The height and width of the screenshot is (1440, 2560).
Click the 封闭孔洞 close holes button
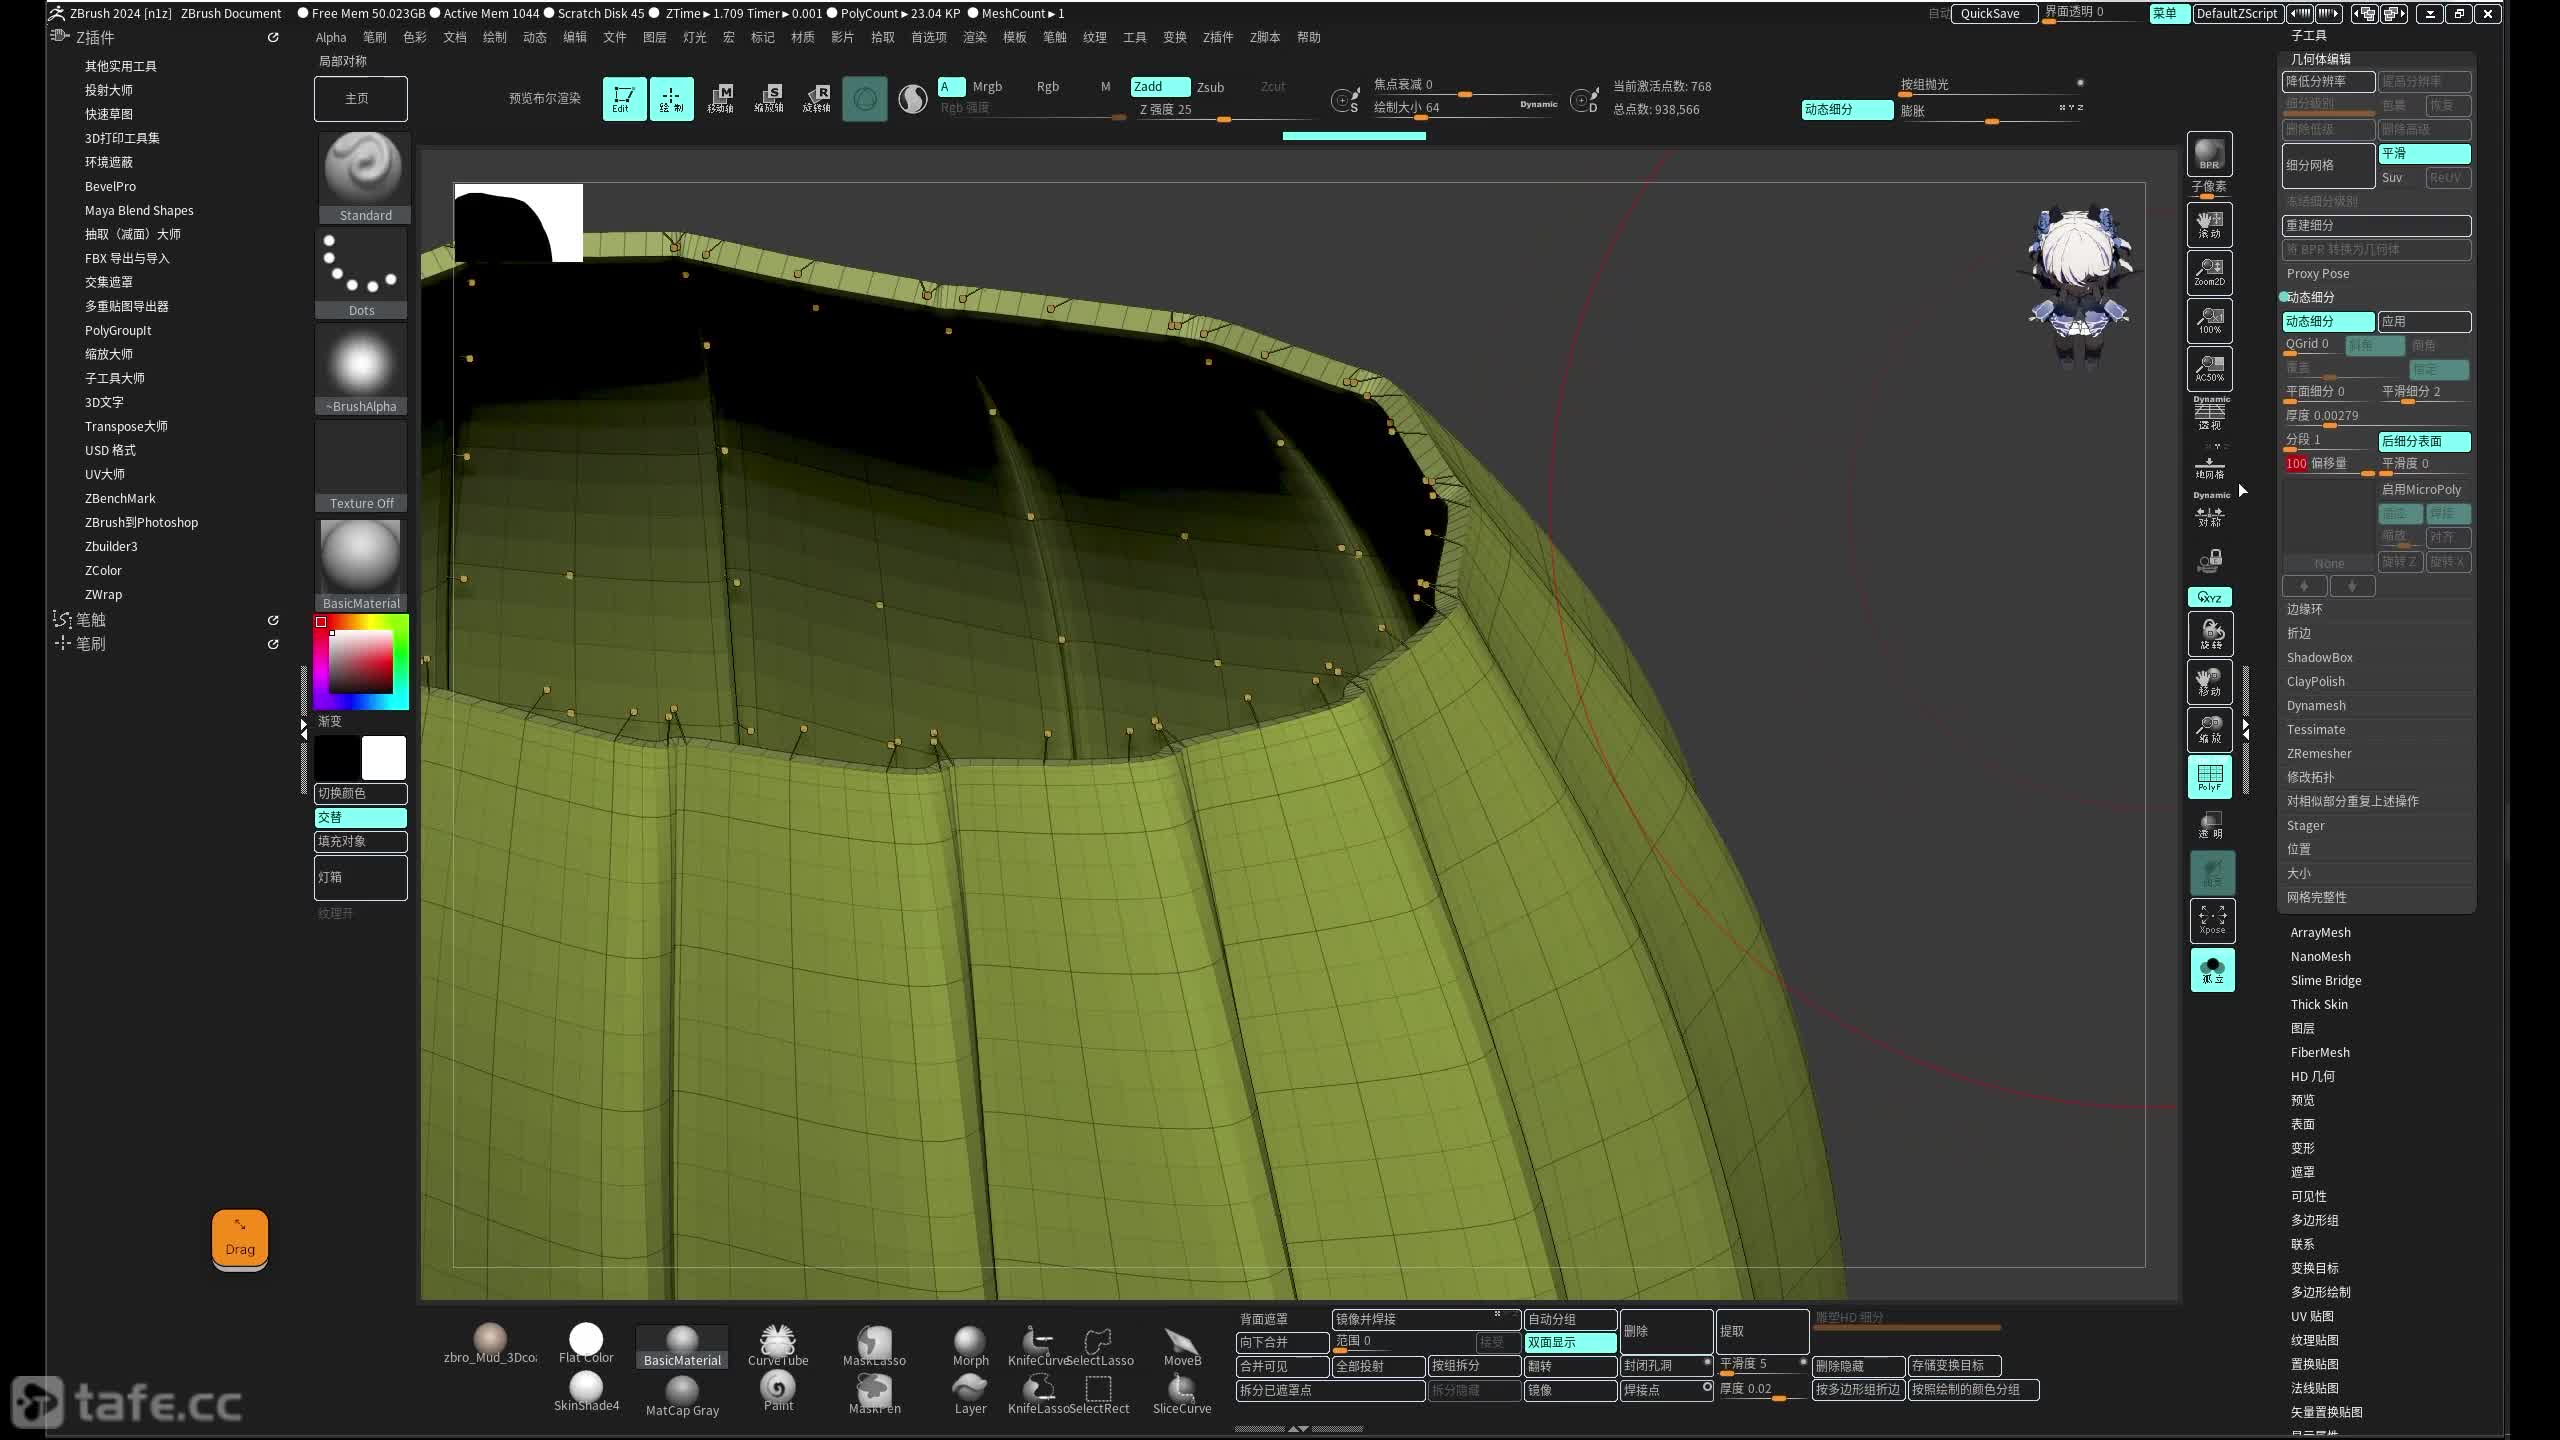pyautogui.click(x=1666, y=1365)
